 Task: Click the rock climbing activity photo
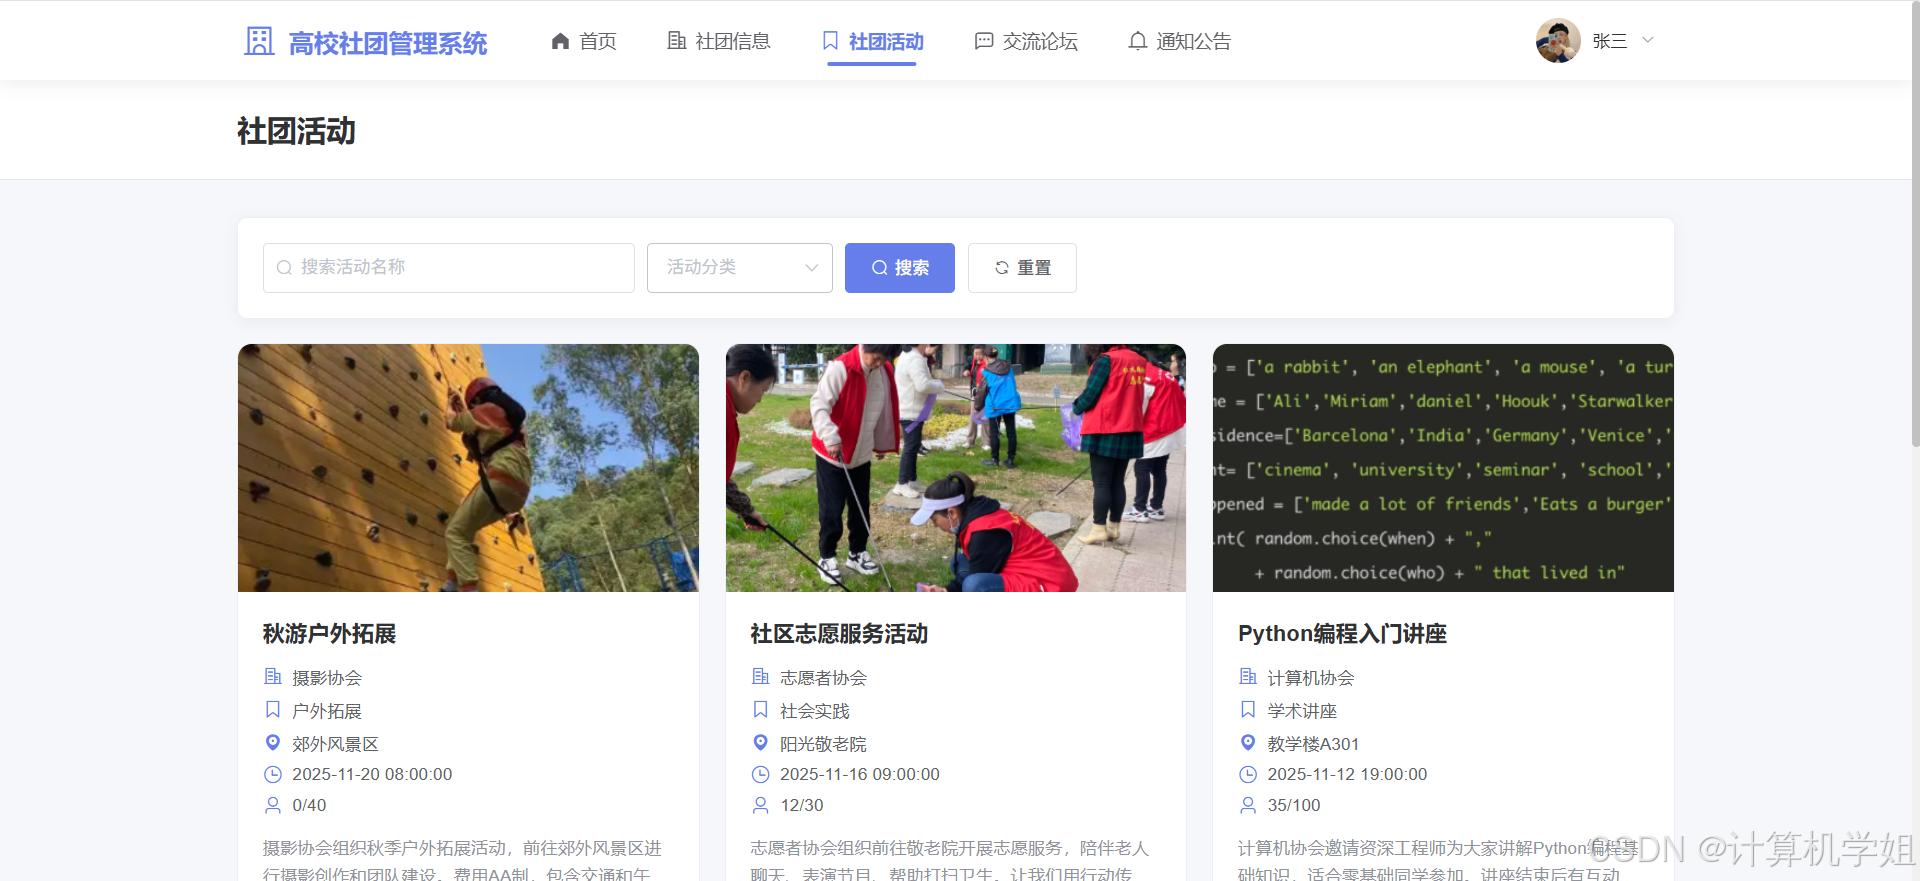(468, 468)
